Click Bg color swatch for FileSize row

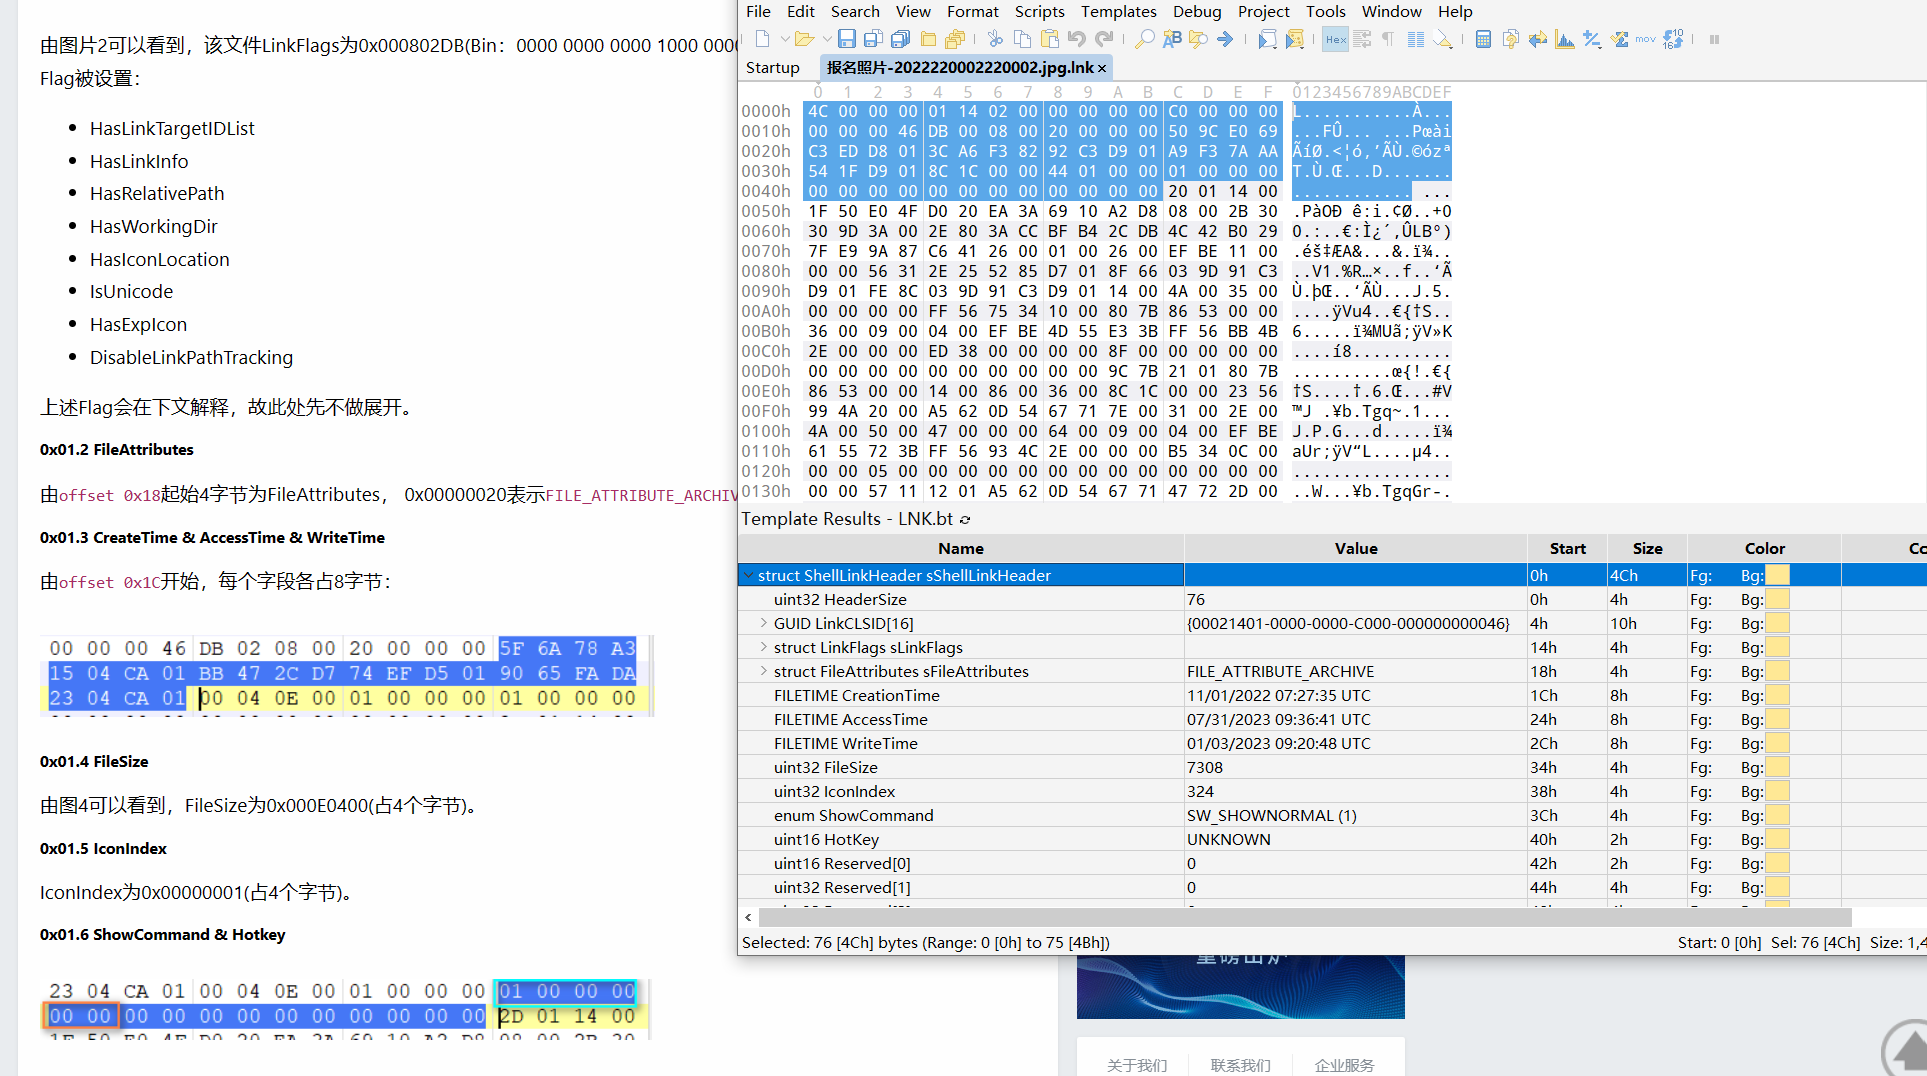point(1777,767)
